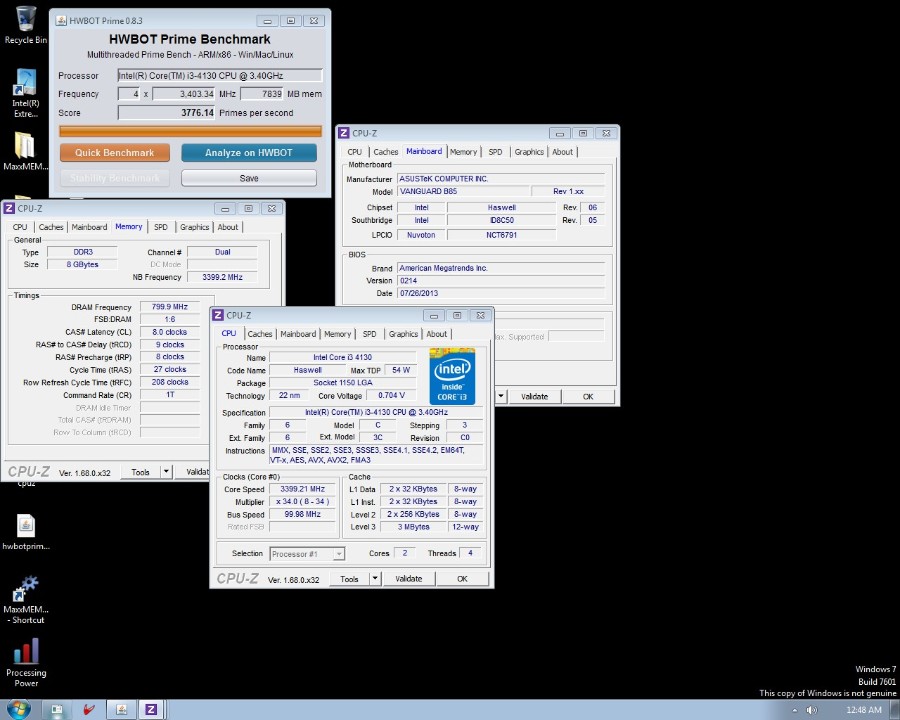
Task: Click the red bird taskbar icon
Action: (x=89, y=710)
